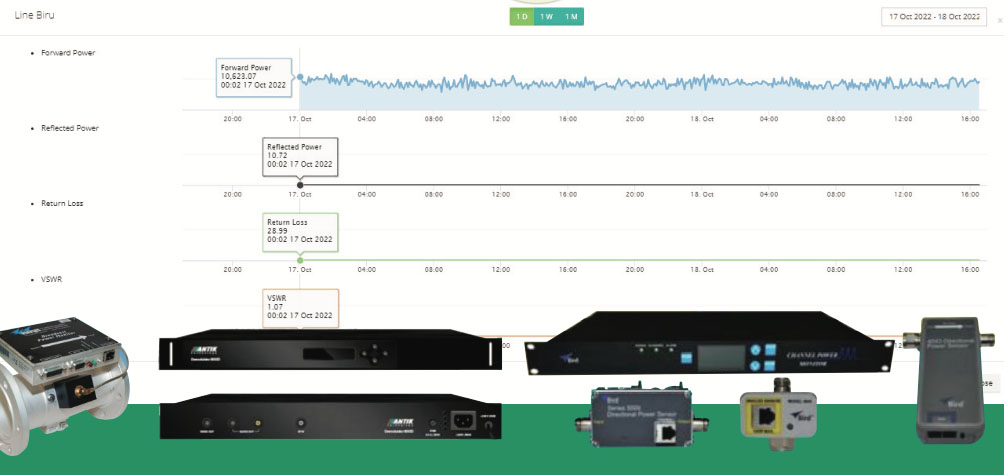Toggle the Reflected Power series legend
Screen dimensions: 1004x475
[x=70, y=128]
